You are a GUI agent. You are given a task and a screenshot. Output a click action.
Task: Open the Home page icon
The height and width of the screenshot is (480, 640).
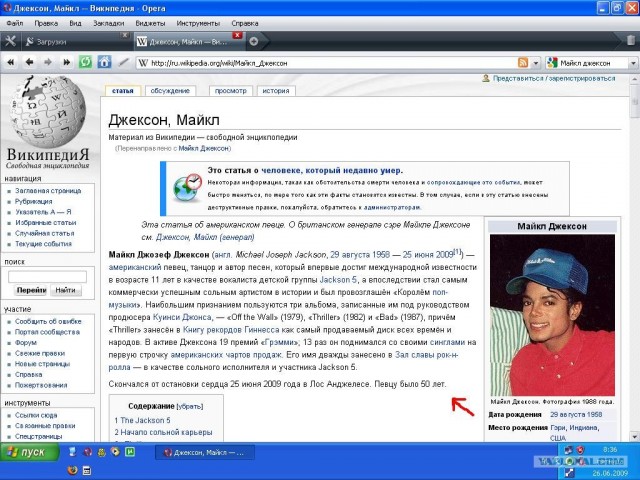(104, 62)
